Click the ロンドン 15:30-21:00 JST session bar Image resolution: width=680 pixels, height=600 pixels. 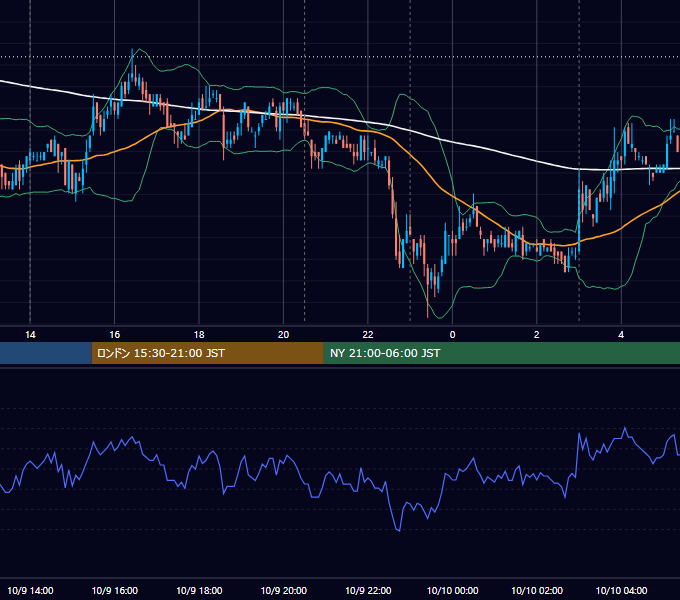tap(207, 353)
